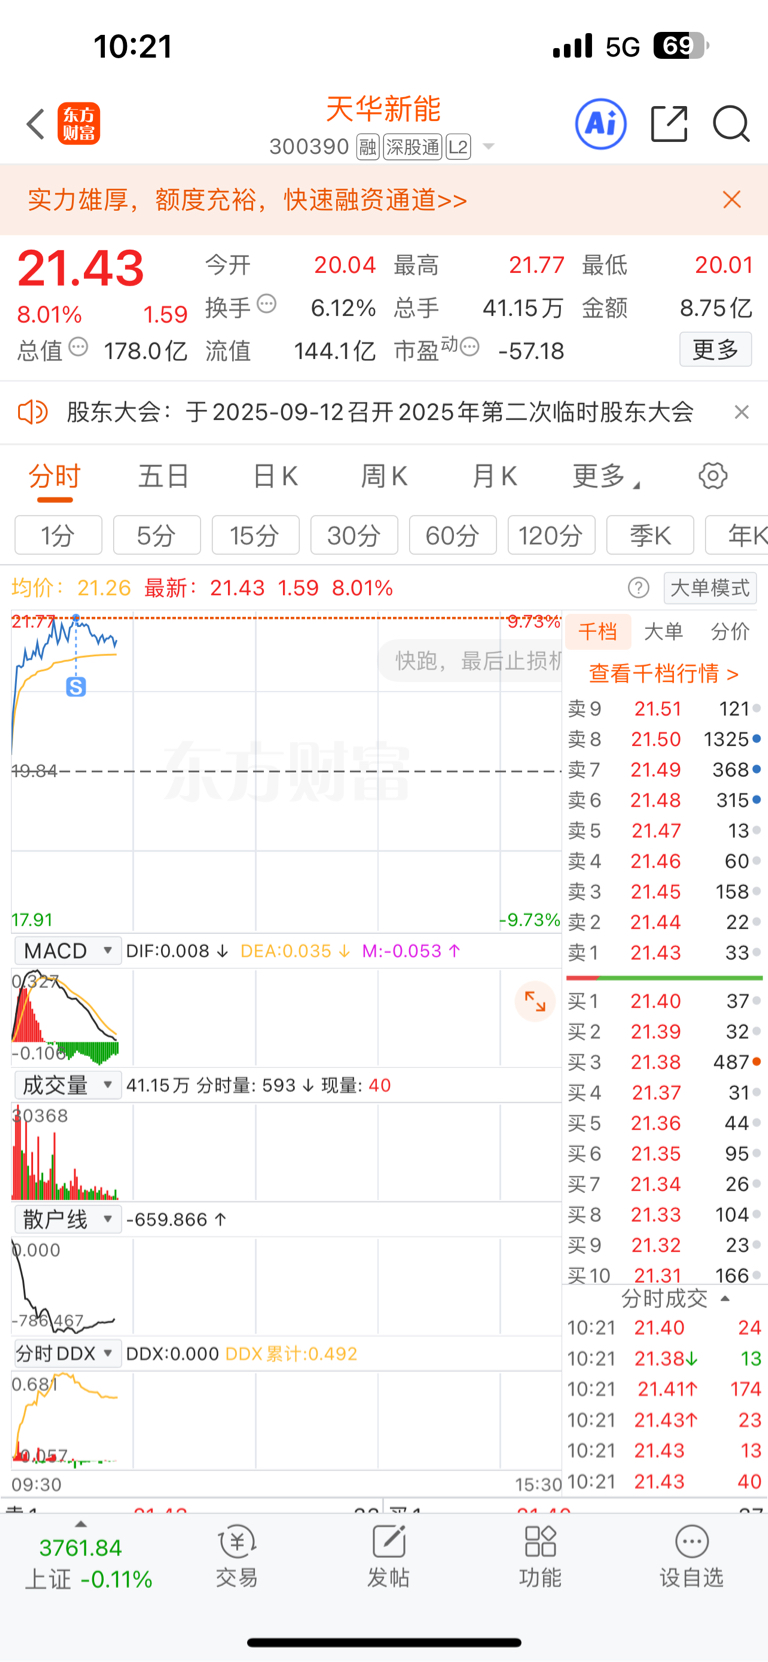Tap the 深股通 tag
This screenshot has height=1662, width=768.
click(x=413, y=147)
